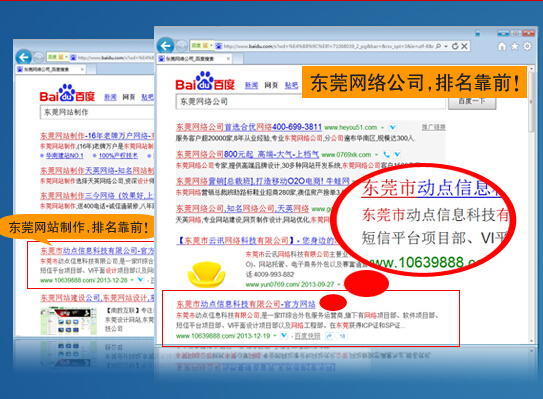Select the 新闻 tab beside the Baidu logo
543x399 pixels.
(x=251, y=85)
